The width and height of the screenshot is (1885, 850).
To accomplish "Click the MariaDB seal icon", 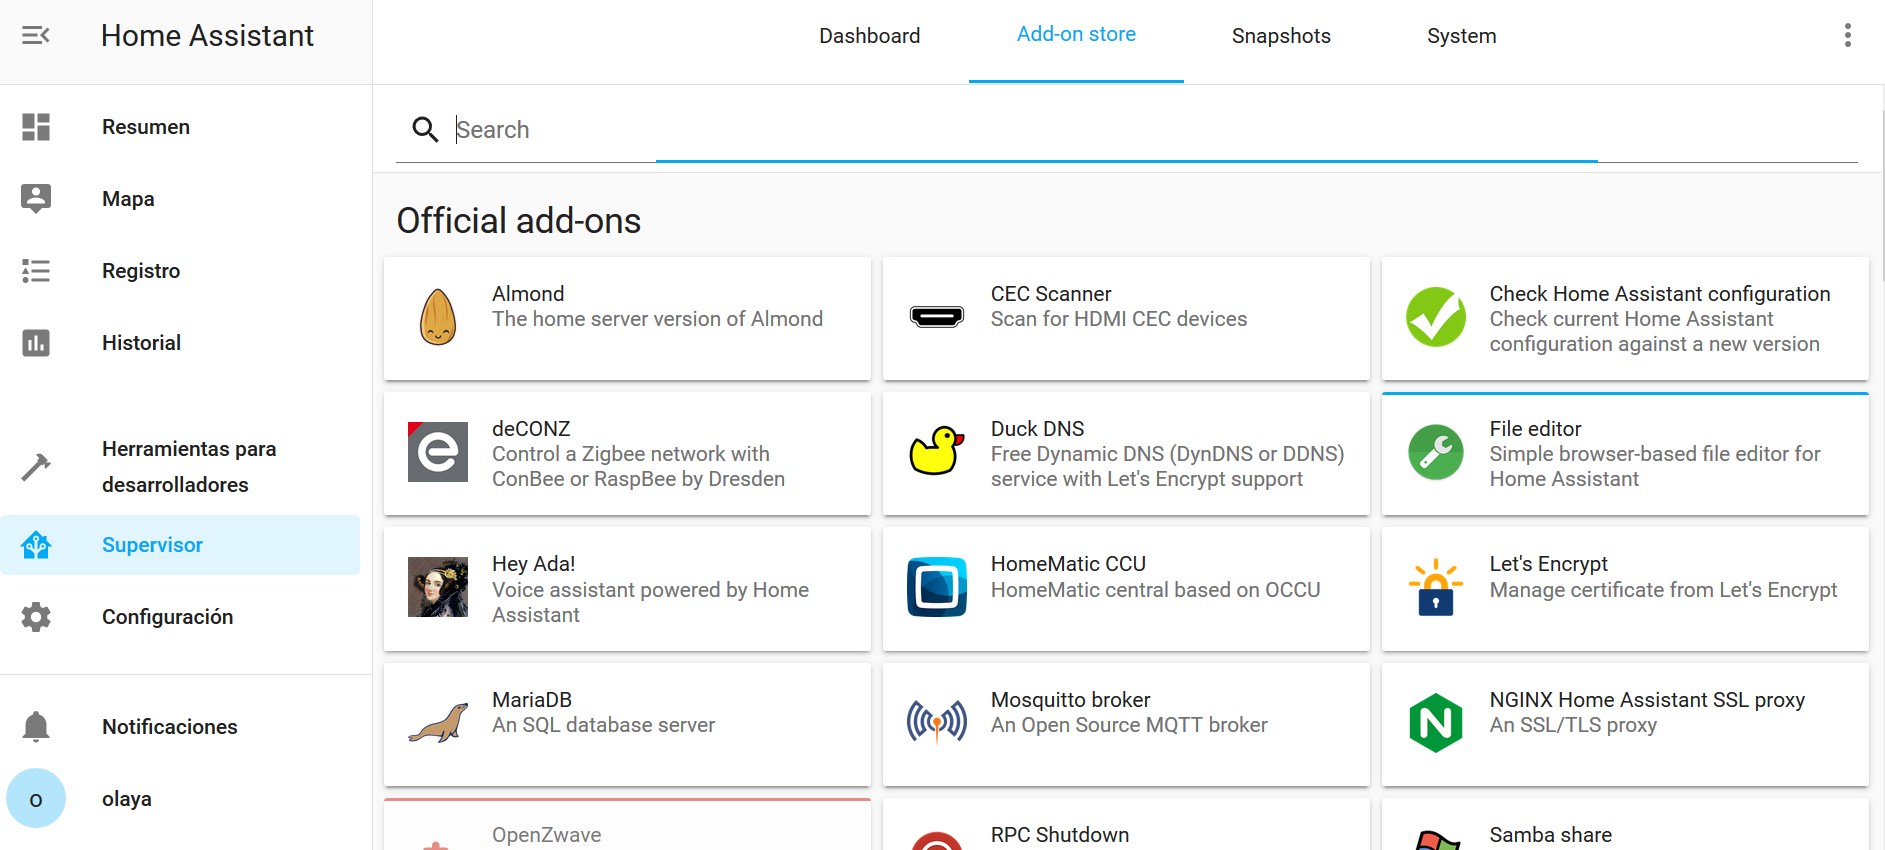I will click(x=438, y=723).
